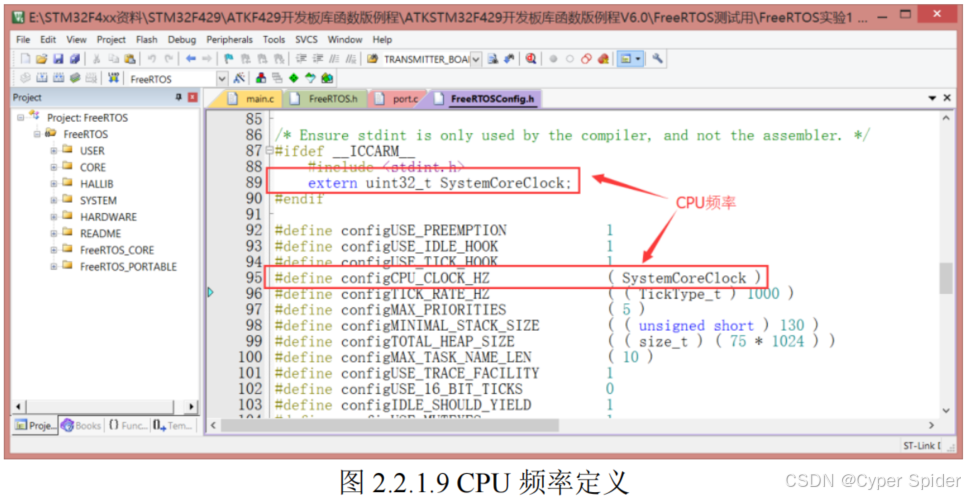Screen dimensions: 965x498
Task: Expand the HARDWARE folder node
Action: pos(54,217)
